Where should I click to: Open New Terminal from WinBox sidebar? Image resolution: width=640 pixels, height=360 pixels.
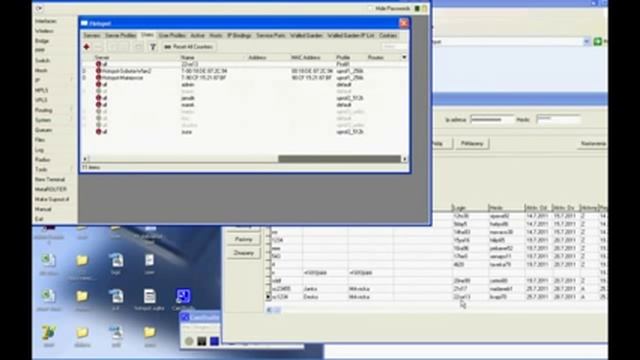pos(50,180)
